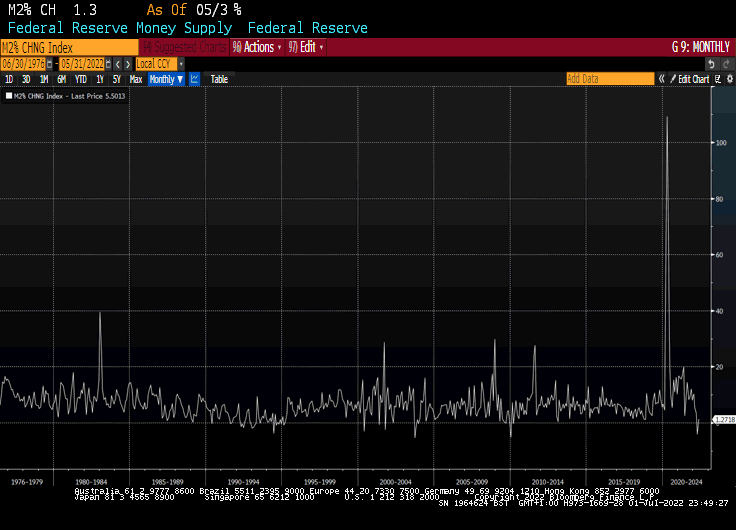Toggle M2% CHNG Index legend checkbox
736x530 pixels.
point(9,96)
